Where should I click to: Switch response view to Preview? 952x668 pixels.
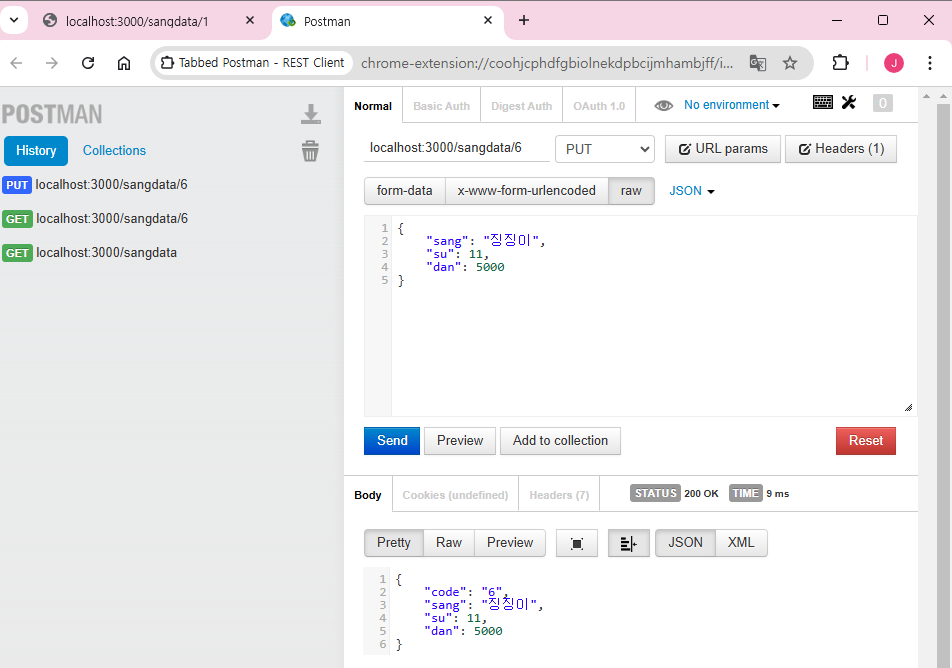click(x=509, y=543)
